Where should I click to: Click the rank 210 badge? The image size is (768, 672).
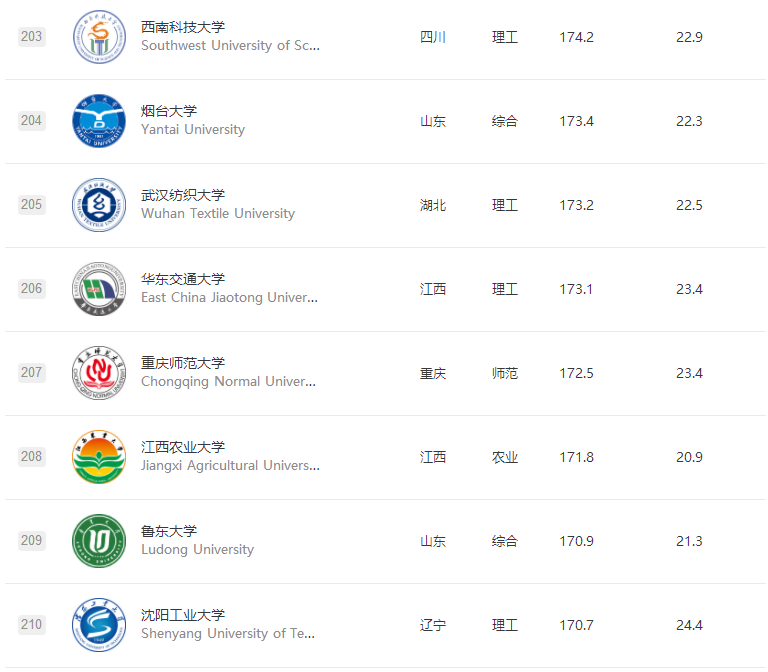[x=32, y=625]
